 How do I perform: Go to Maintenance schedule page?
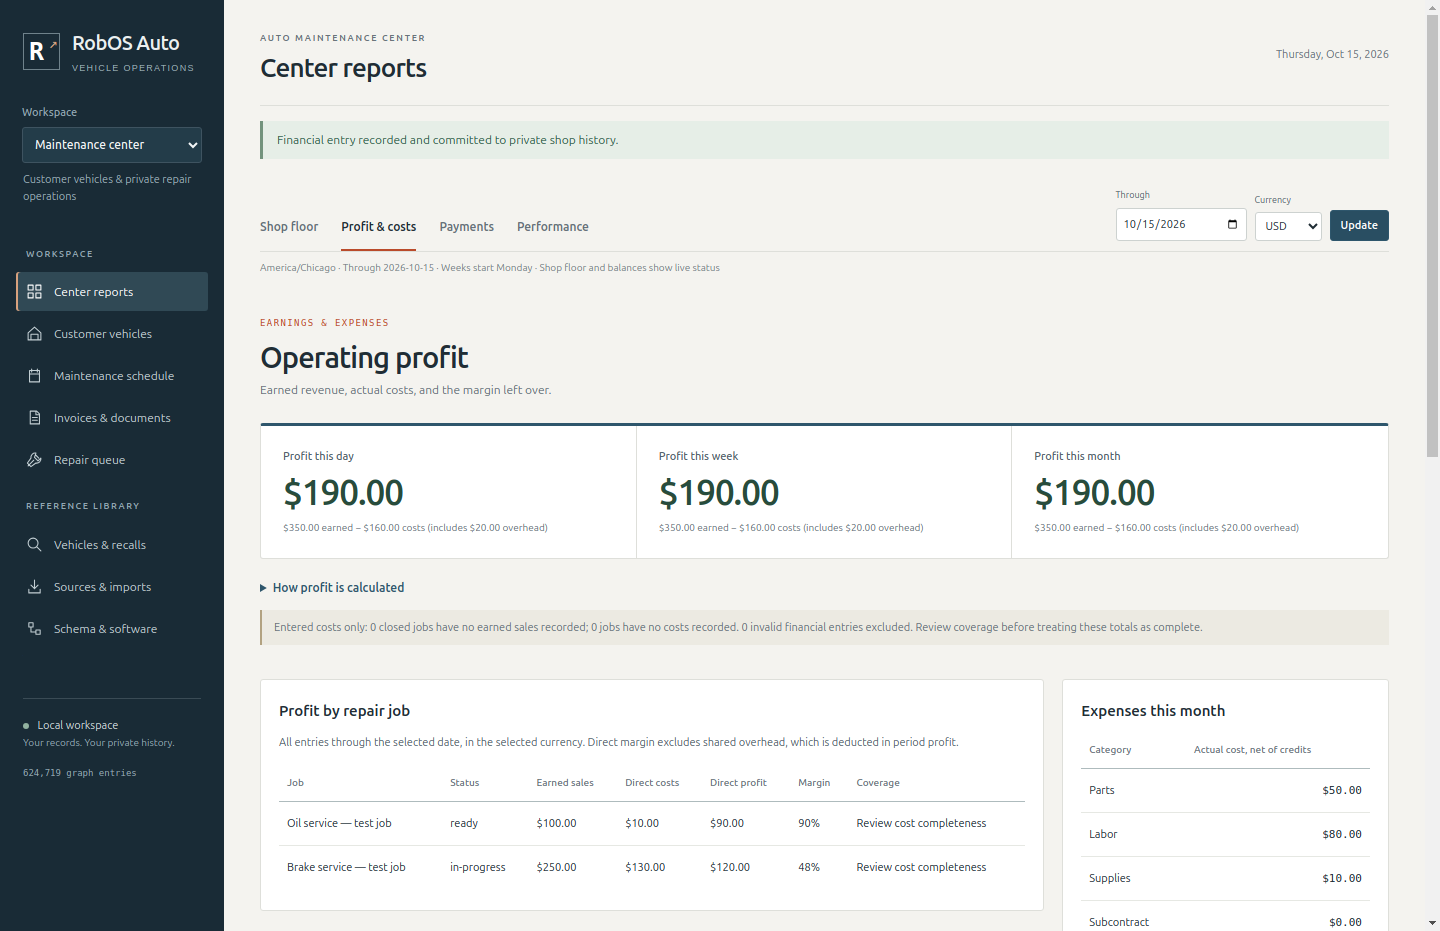pyautogui.click(x=112, y=376)
